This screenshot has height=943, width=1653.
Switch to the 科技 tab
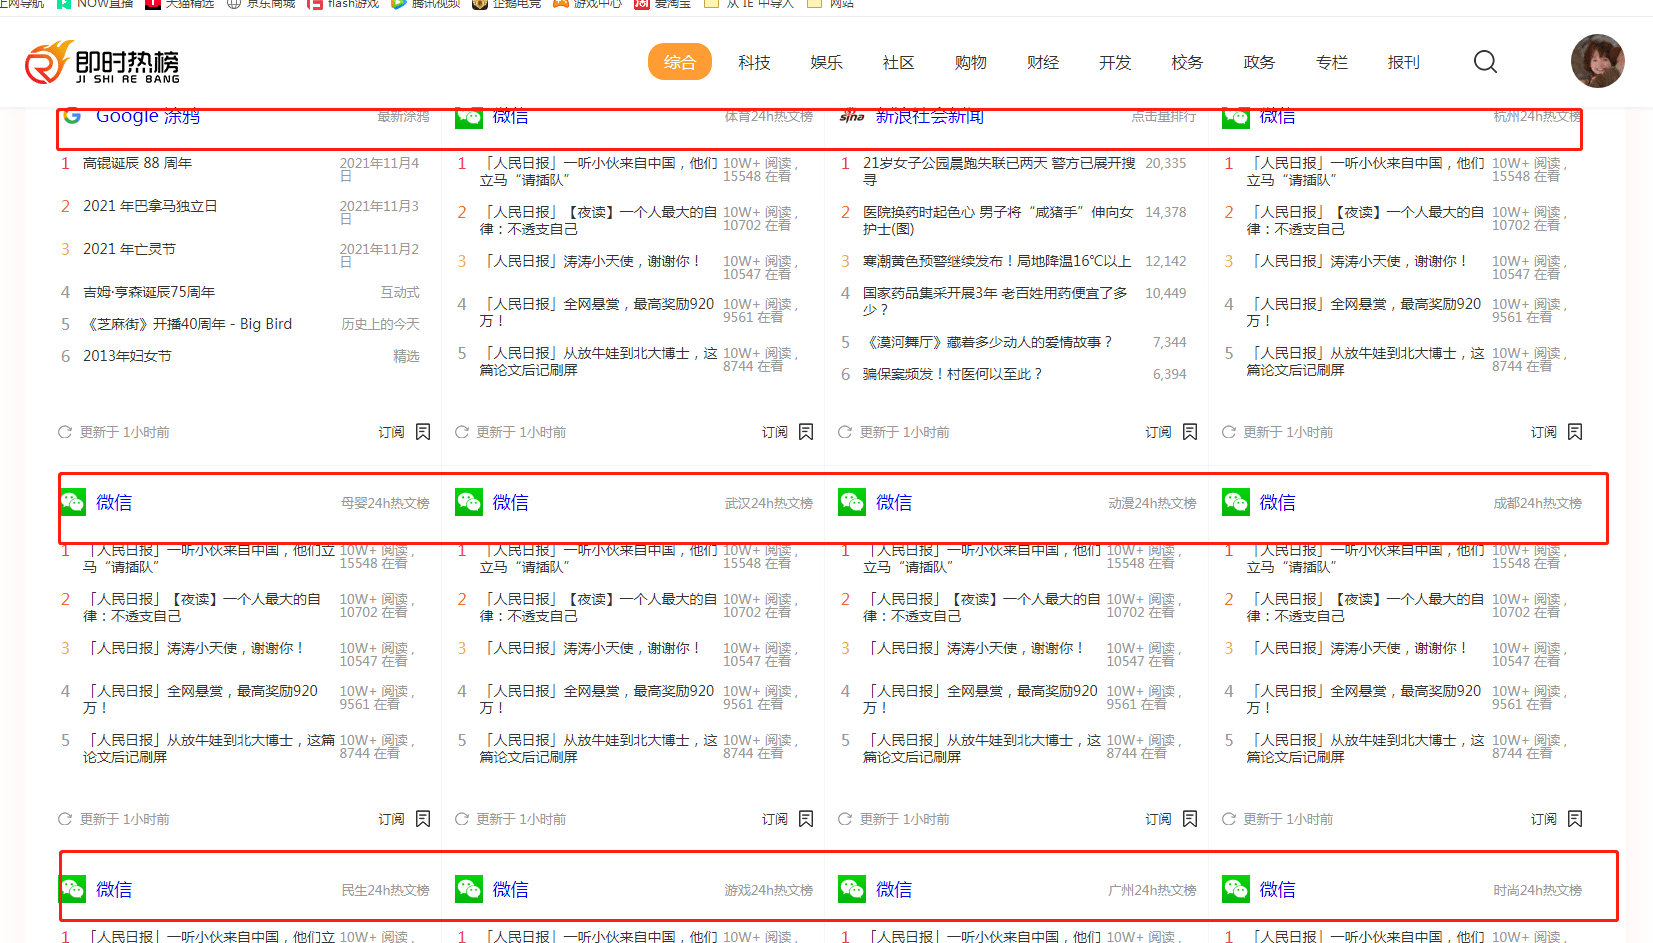click(x=754, y=62)
